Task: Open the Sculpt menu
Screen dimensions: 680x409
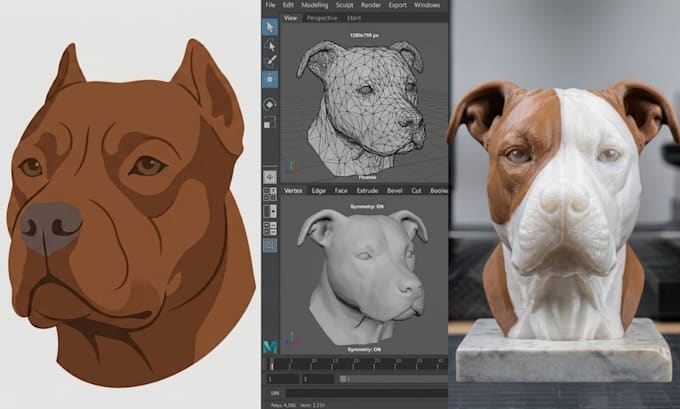Action: [x=344, y=5]
